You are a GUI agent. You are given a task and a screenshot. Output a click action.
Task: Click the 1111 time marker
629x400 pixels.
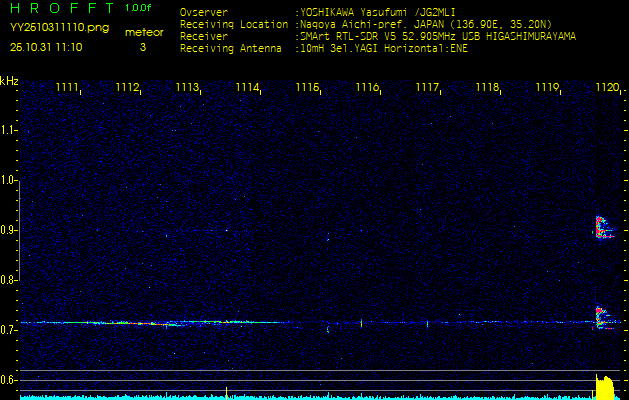click(68, 88)
